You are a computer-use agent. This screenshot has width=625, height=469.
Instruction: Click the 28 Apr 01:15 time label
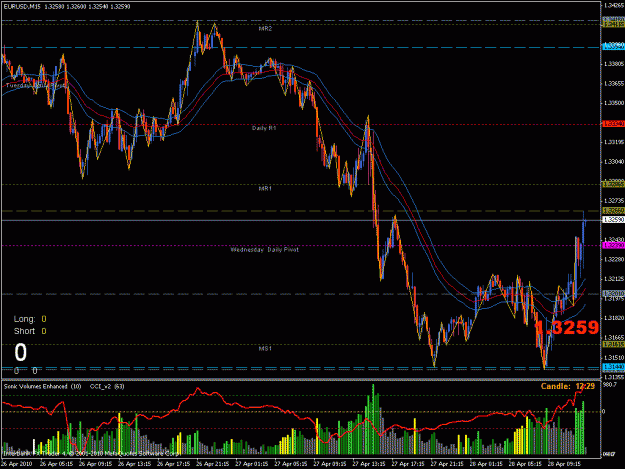486,464
